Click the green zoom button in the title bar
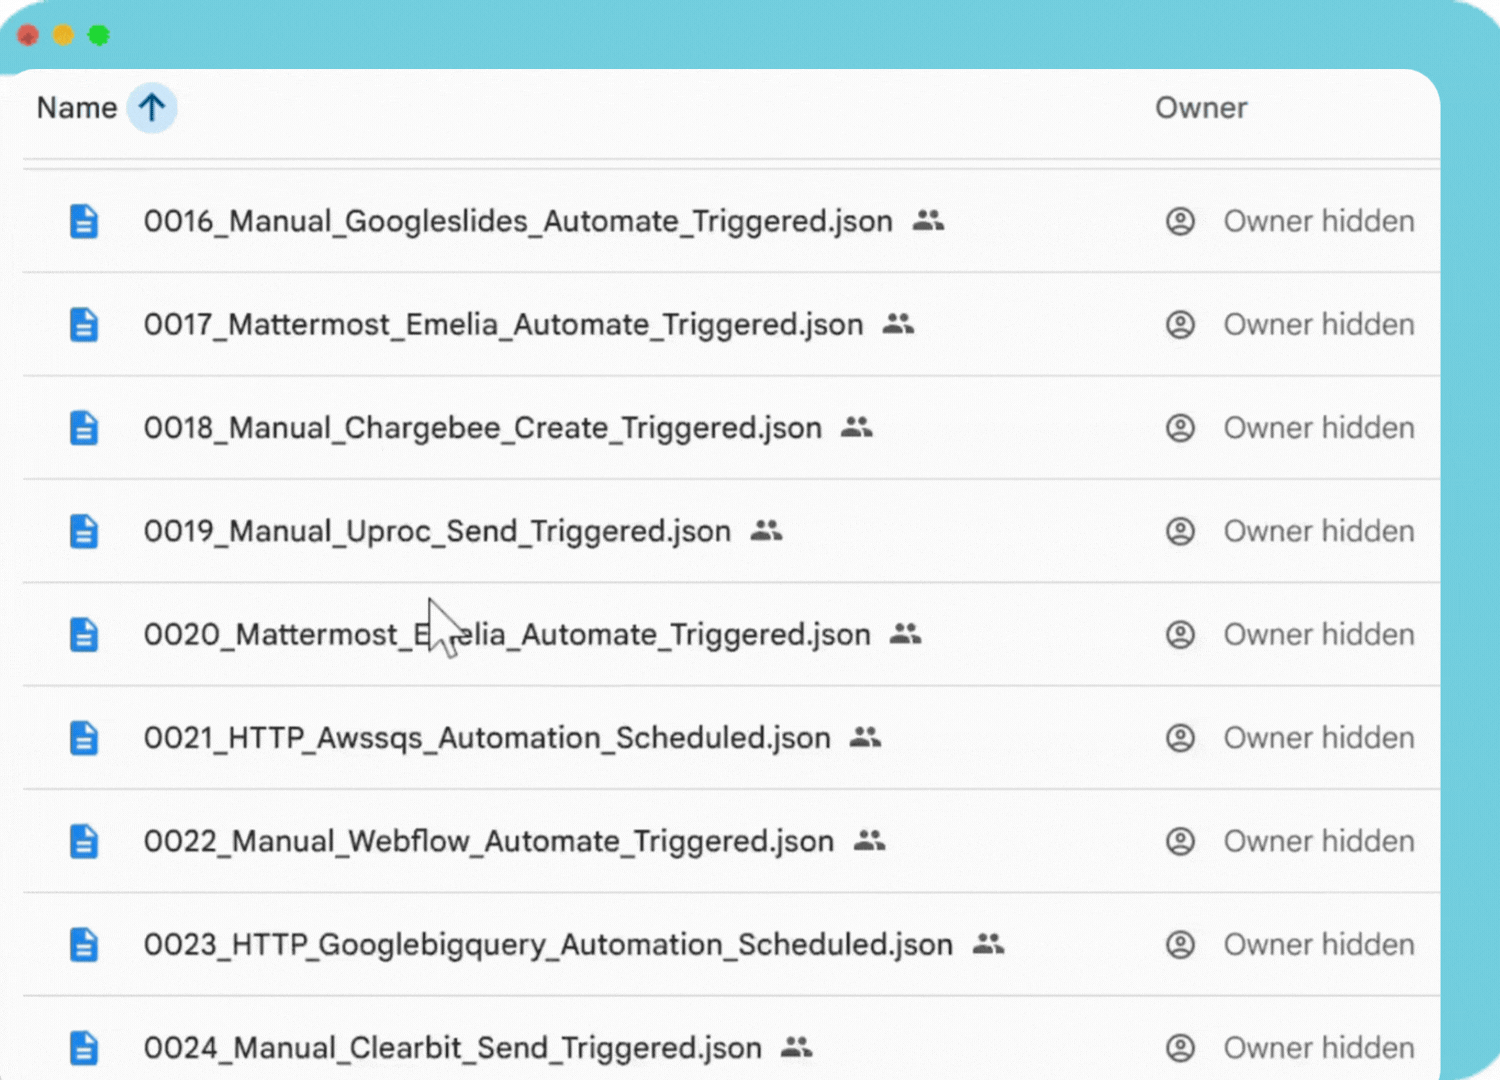Viewport: 1500px width, 1080px height. 99,33
